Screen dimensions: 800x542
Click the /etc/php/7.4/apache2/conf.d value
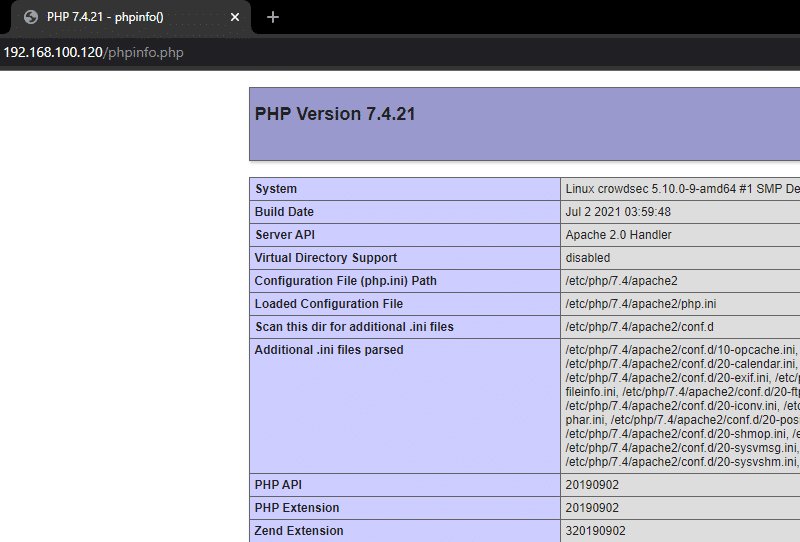tap(639, 327)
